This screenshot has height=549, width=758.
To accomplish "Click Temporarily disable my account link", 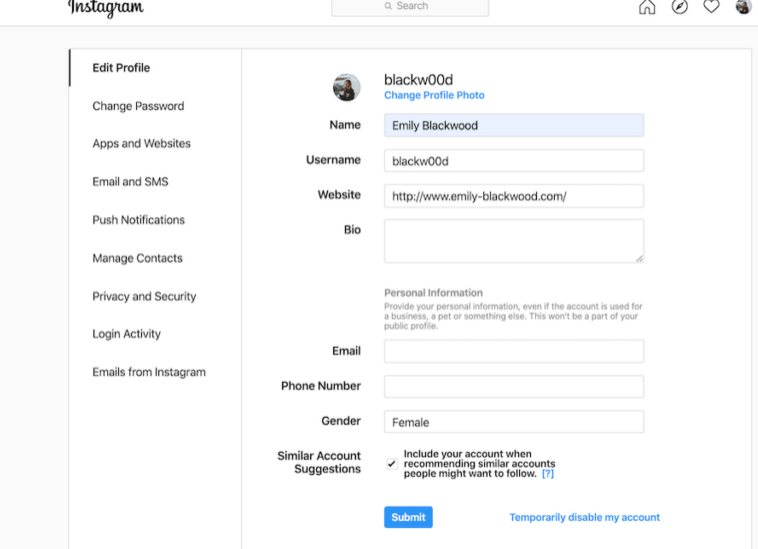I will (x=584, y=517).
